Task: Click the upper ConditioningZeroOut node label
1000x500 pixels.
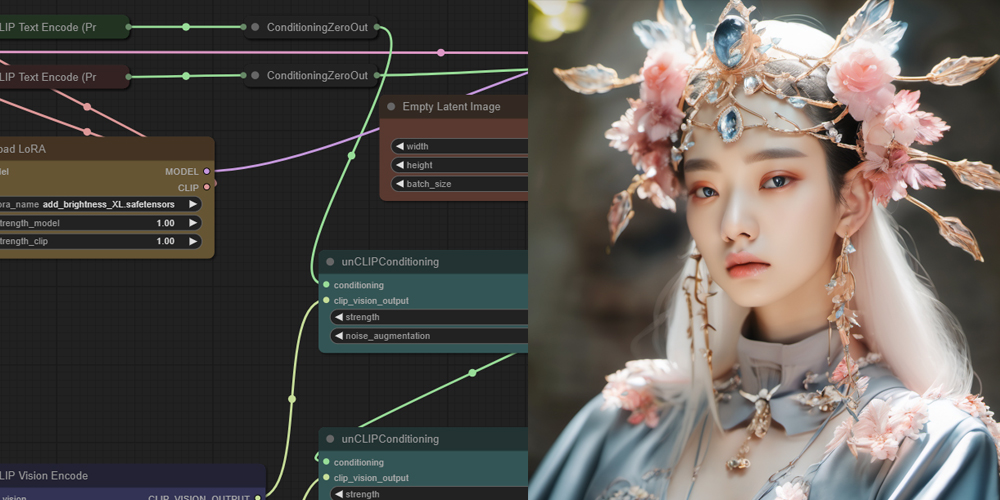Action: point(318,27)
